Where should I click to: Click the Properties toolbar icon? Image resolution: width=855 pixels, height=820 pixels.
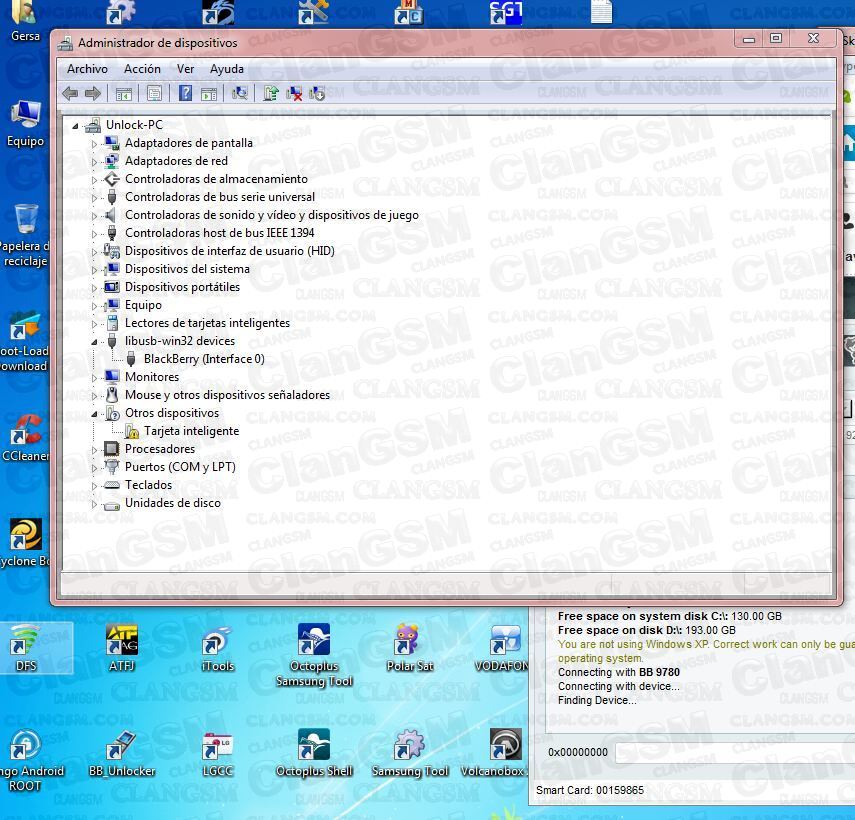point(154,94)
